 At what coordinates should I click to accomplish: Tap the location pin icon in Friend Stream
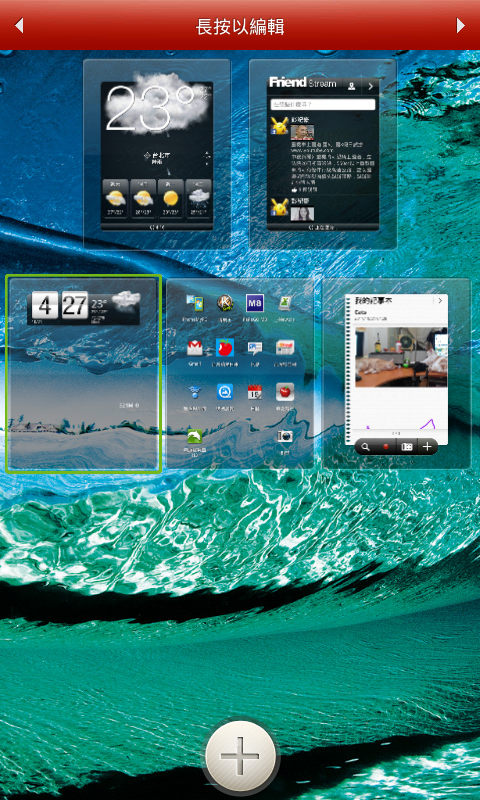click(x=351, y=86)
